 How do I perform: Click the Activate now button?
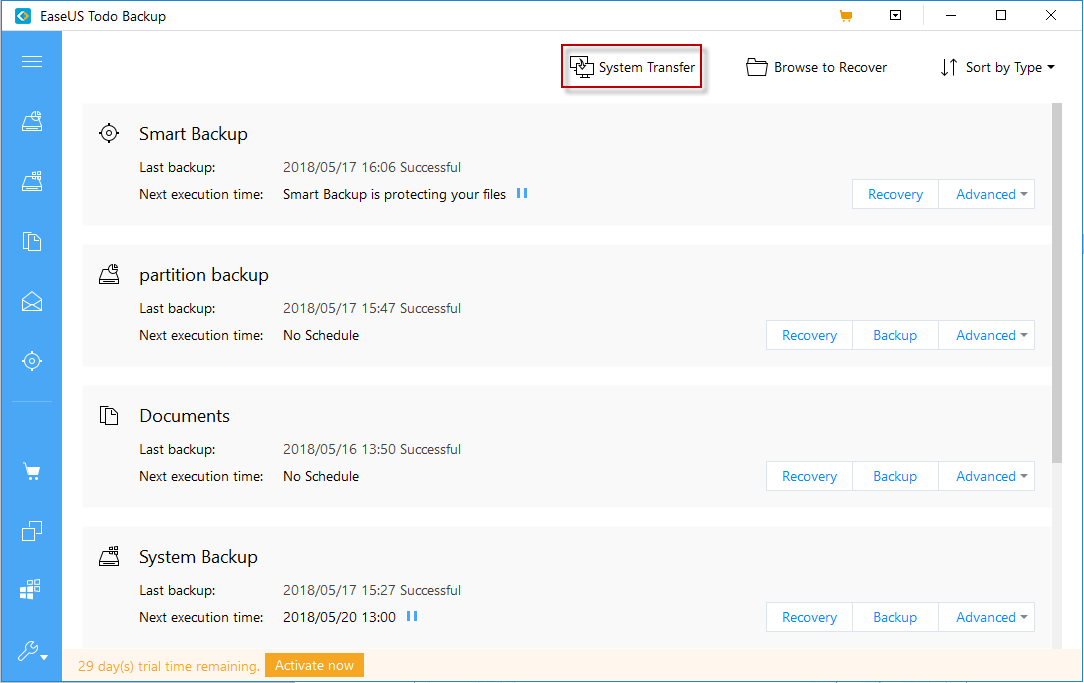pyautogui.click(x=315, y=665)
